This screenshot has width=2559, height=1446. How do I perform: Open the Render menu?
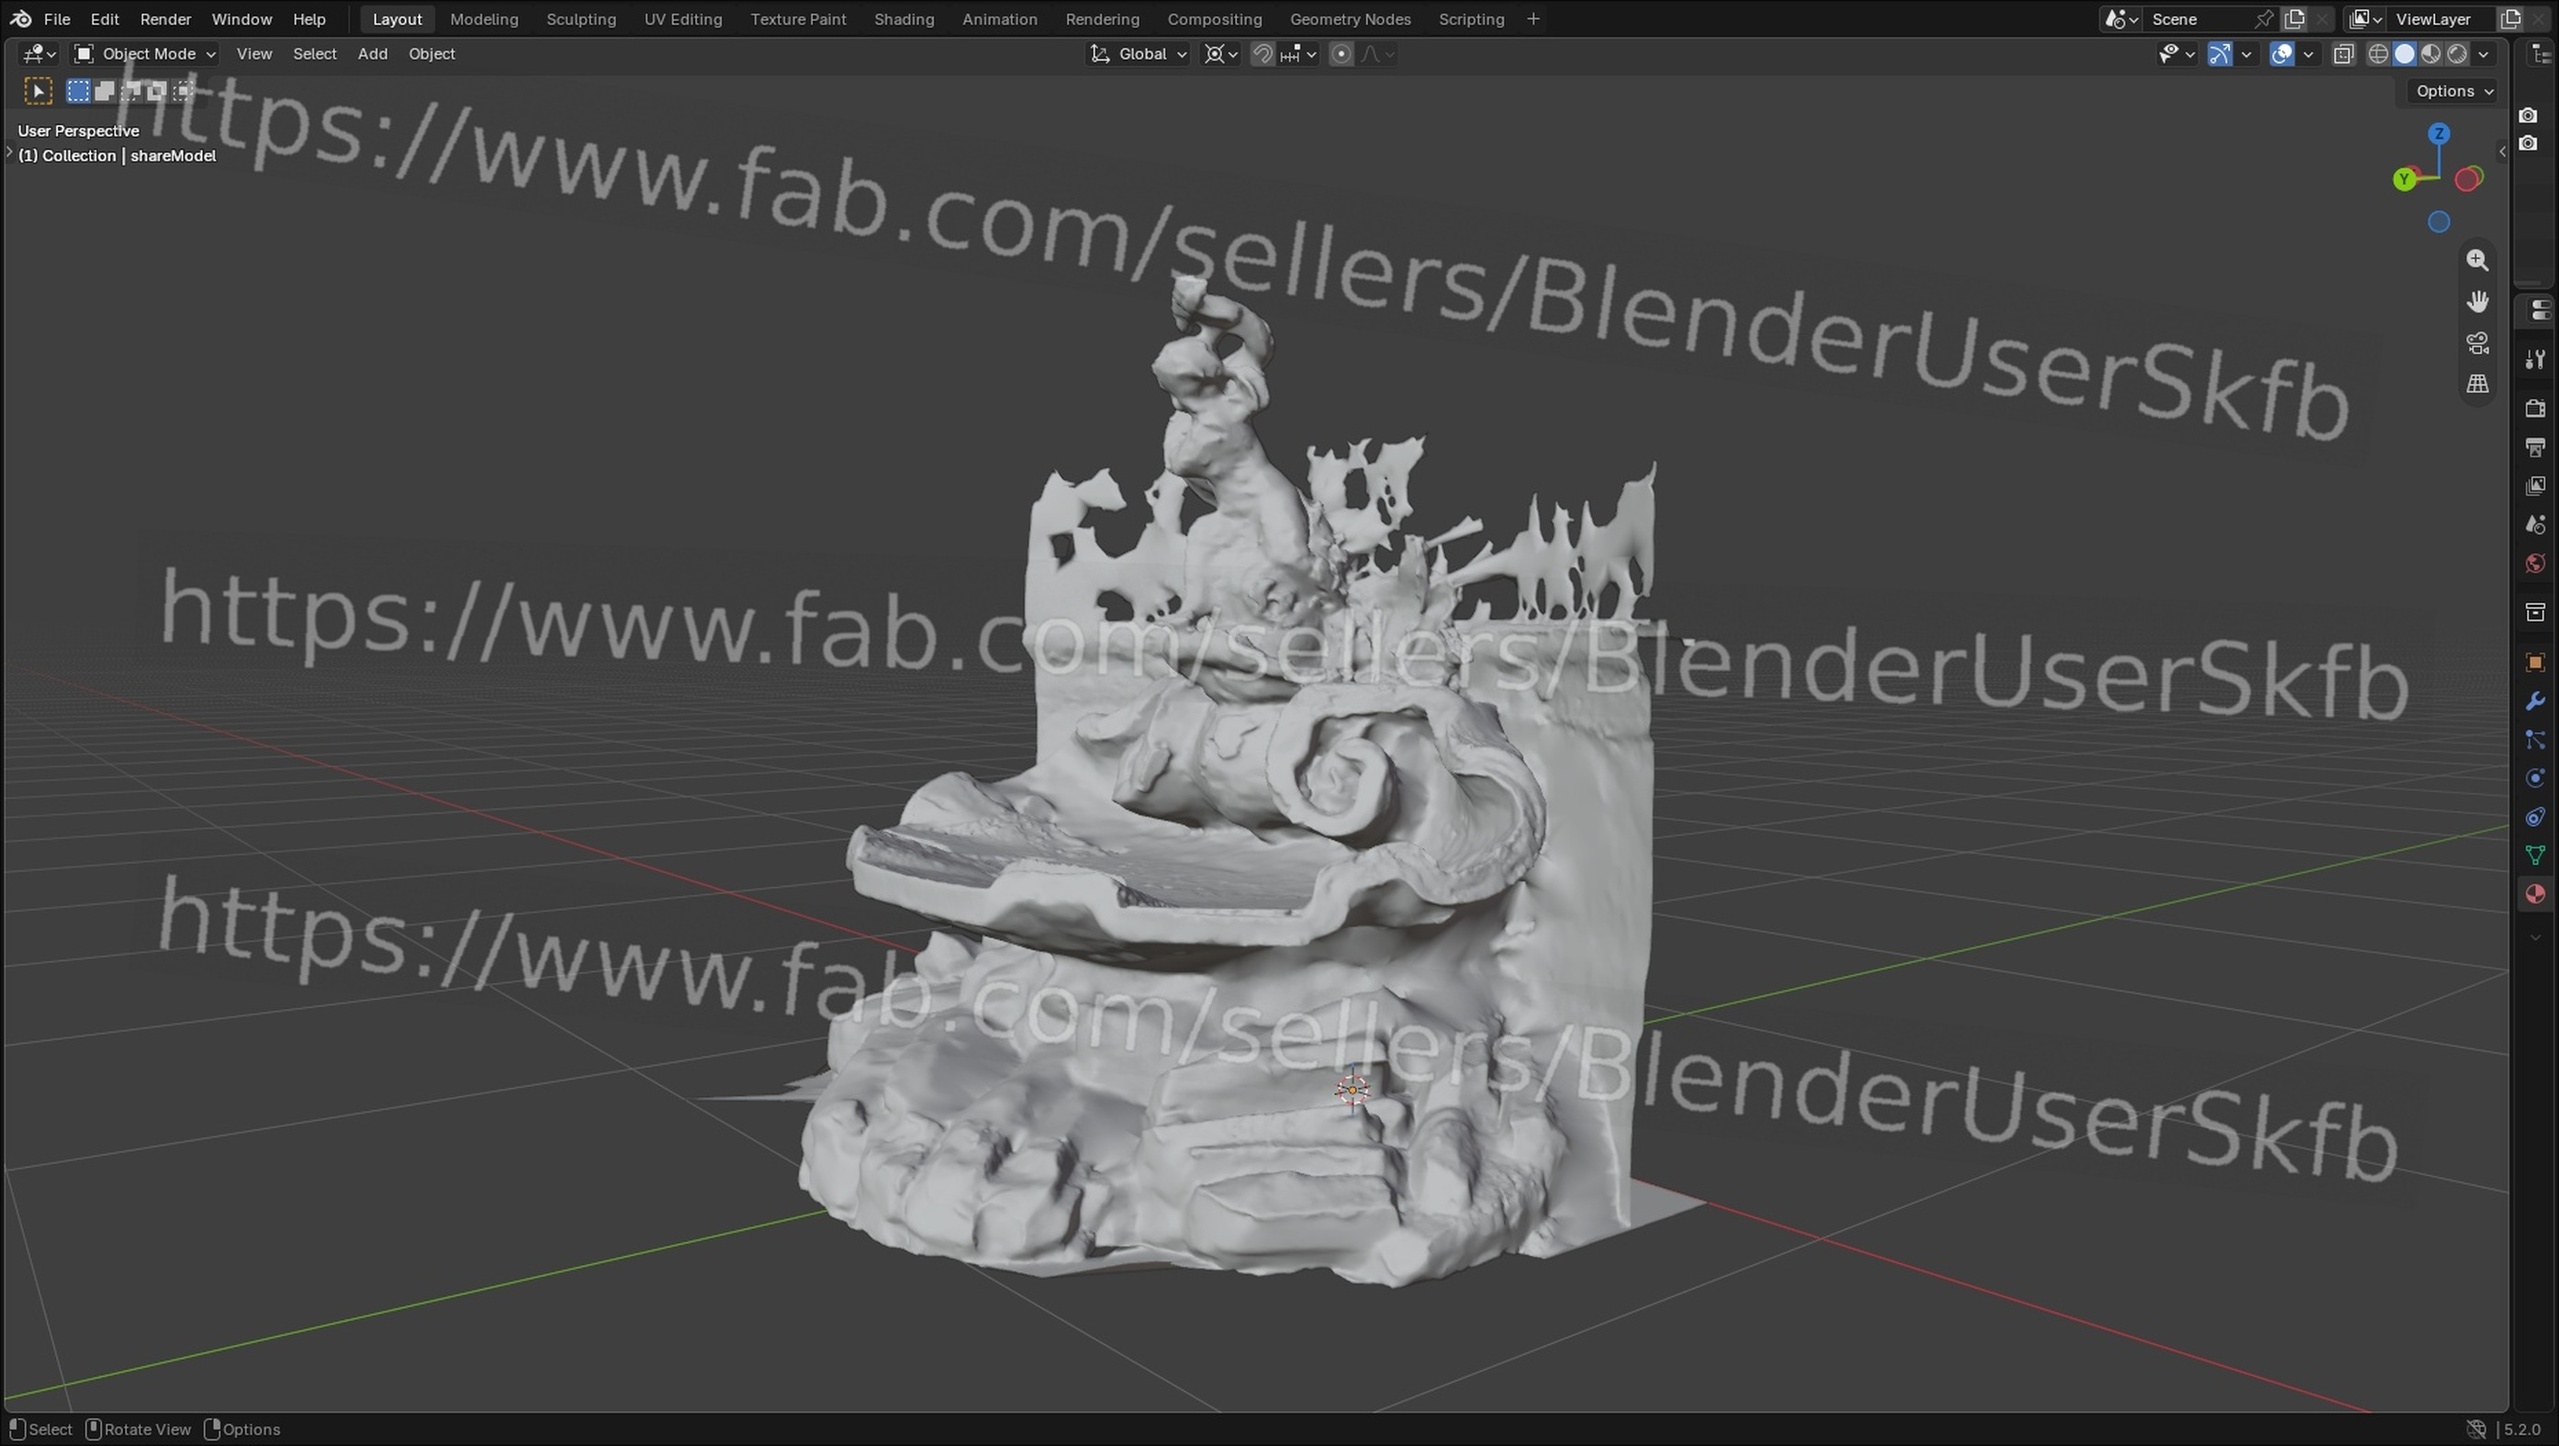pos(165,19)
